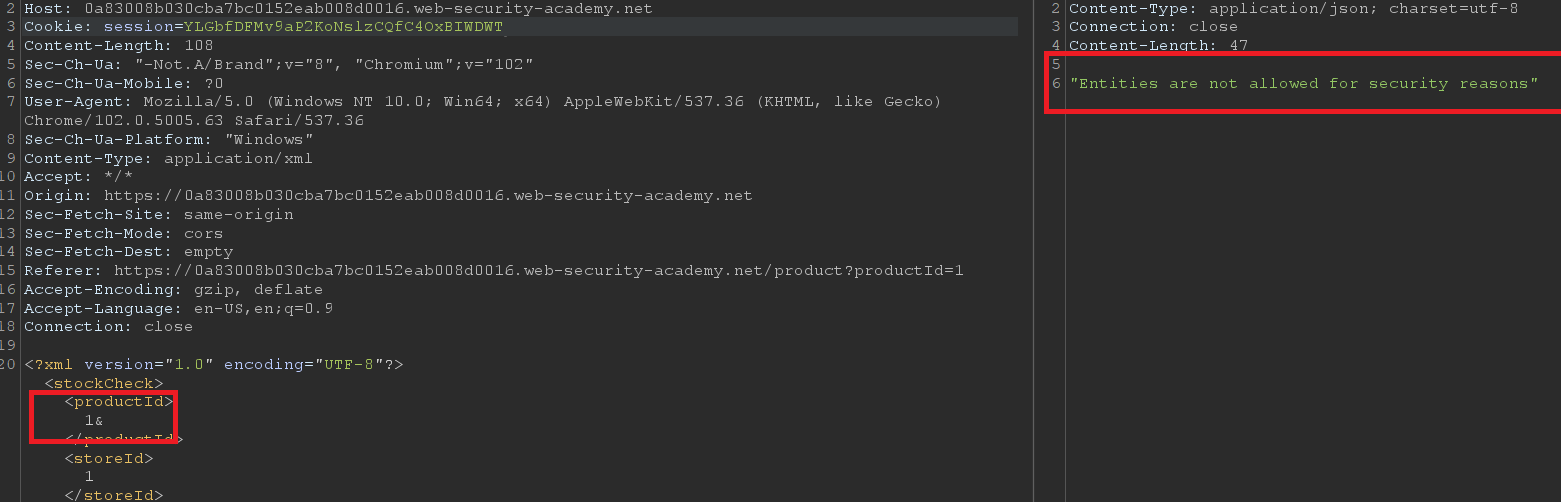Click the closing storeId tag
The height and width of the screenshot is (502, 1561).
pyautogui.click(x=113, y=495)
